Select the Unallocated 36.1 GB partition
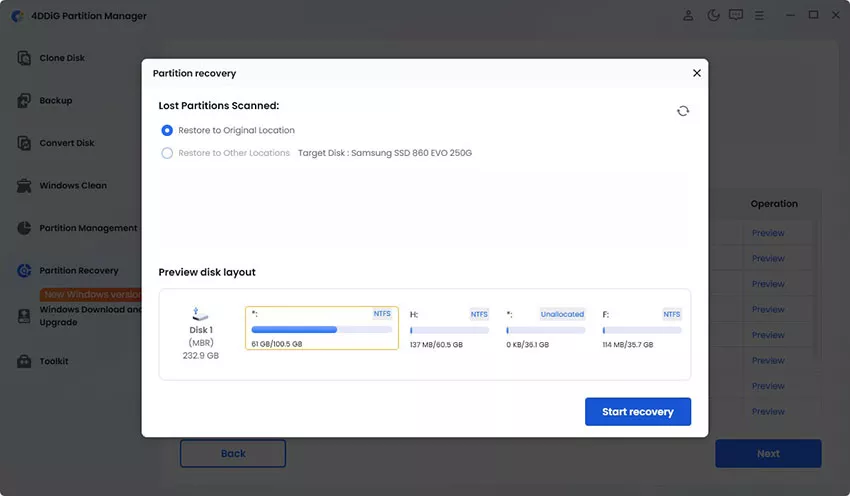Screen dimensions: 850x496 tap(546, 328)
